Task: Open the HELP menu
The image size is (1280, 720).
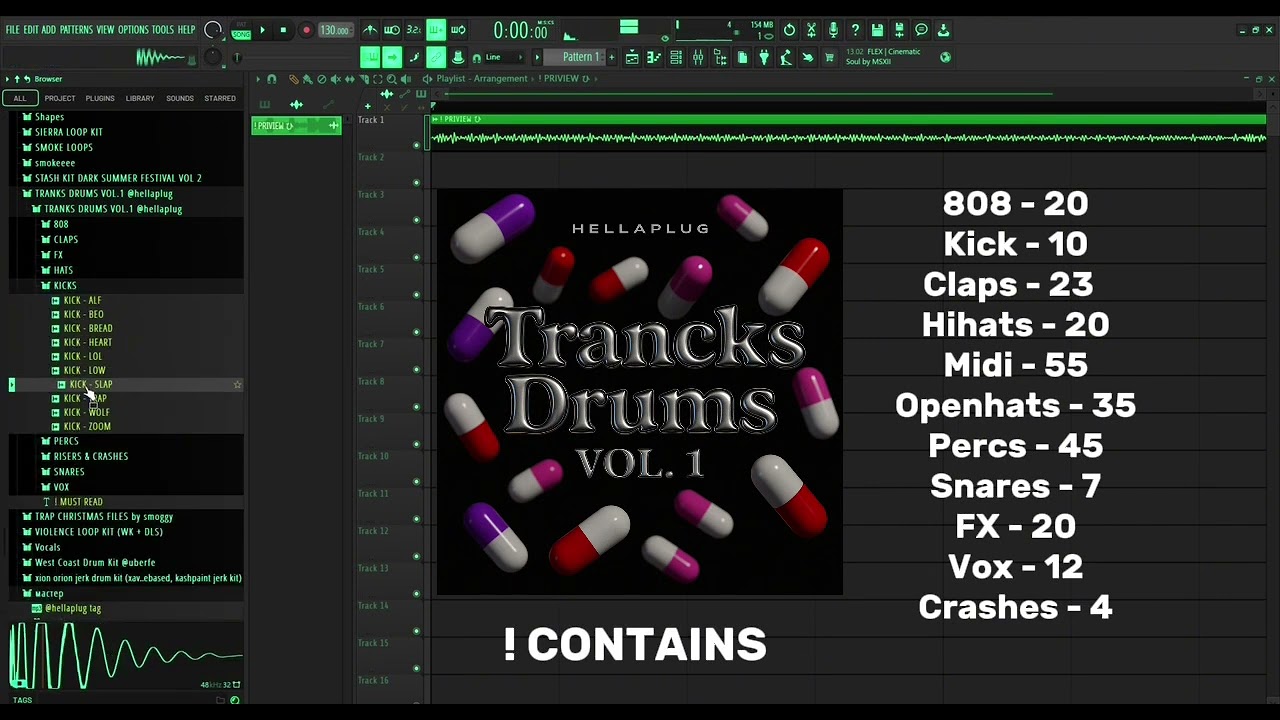Action: [x=186, y=30]
